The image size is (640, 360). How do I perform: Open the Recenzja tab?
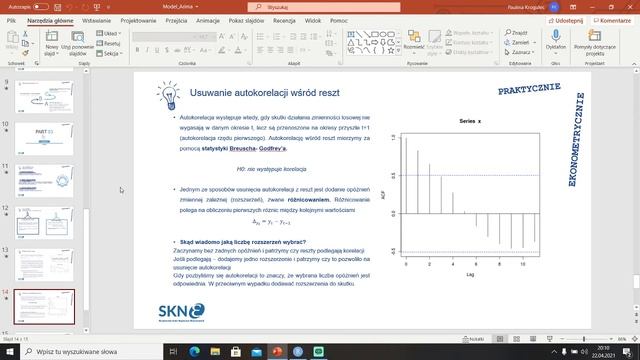pos(284,20)
